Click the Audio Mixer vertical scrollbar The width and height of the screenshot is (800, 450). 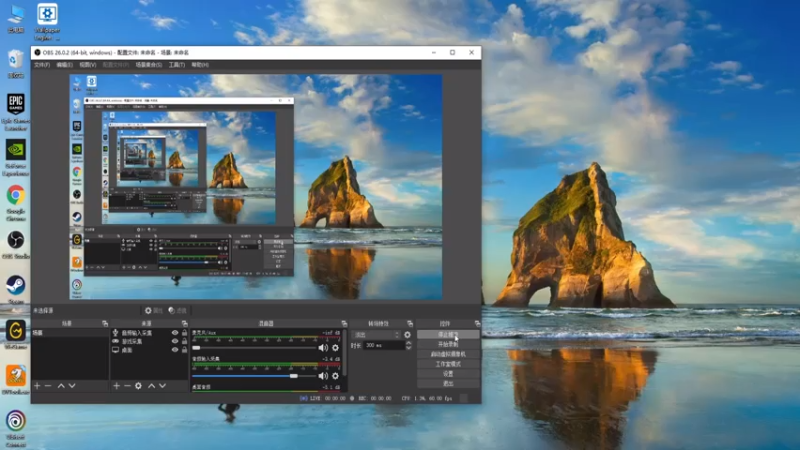[344, 352]
